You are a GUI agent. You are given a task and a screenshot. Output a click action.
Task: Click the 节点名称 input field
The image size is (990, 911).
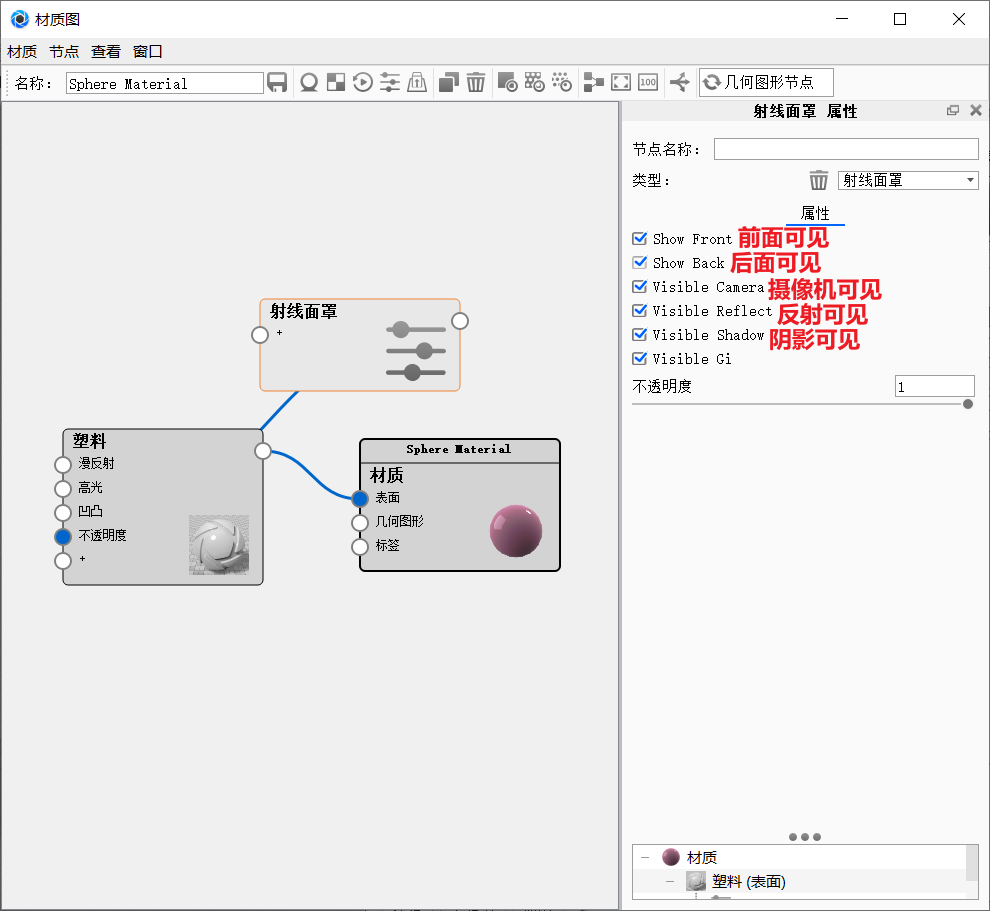point(846,150)
